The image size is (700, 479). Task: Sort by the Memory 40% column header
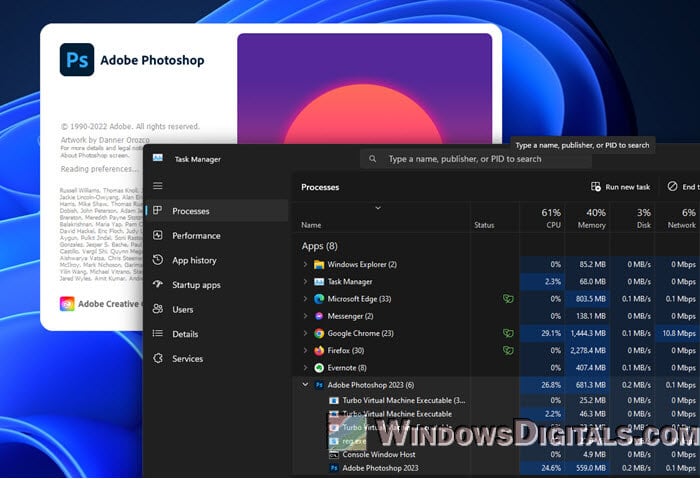(587, 218)
